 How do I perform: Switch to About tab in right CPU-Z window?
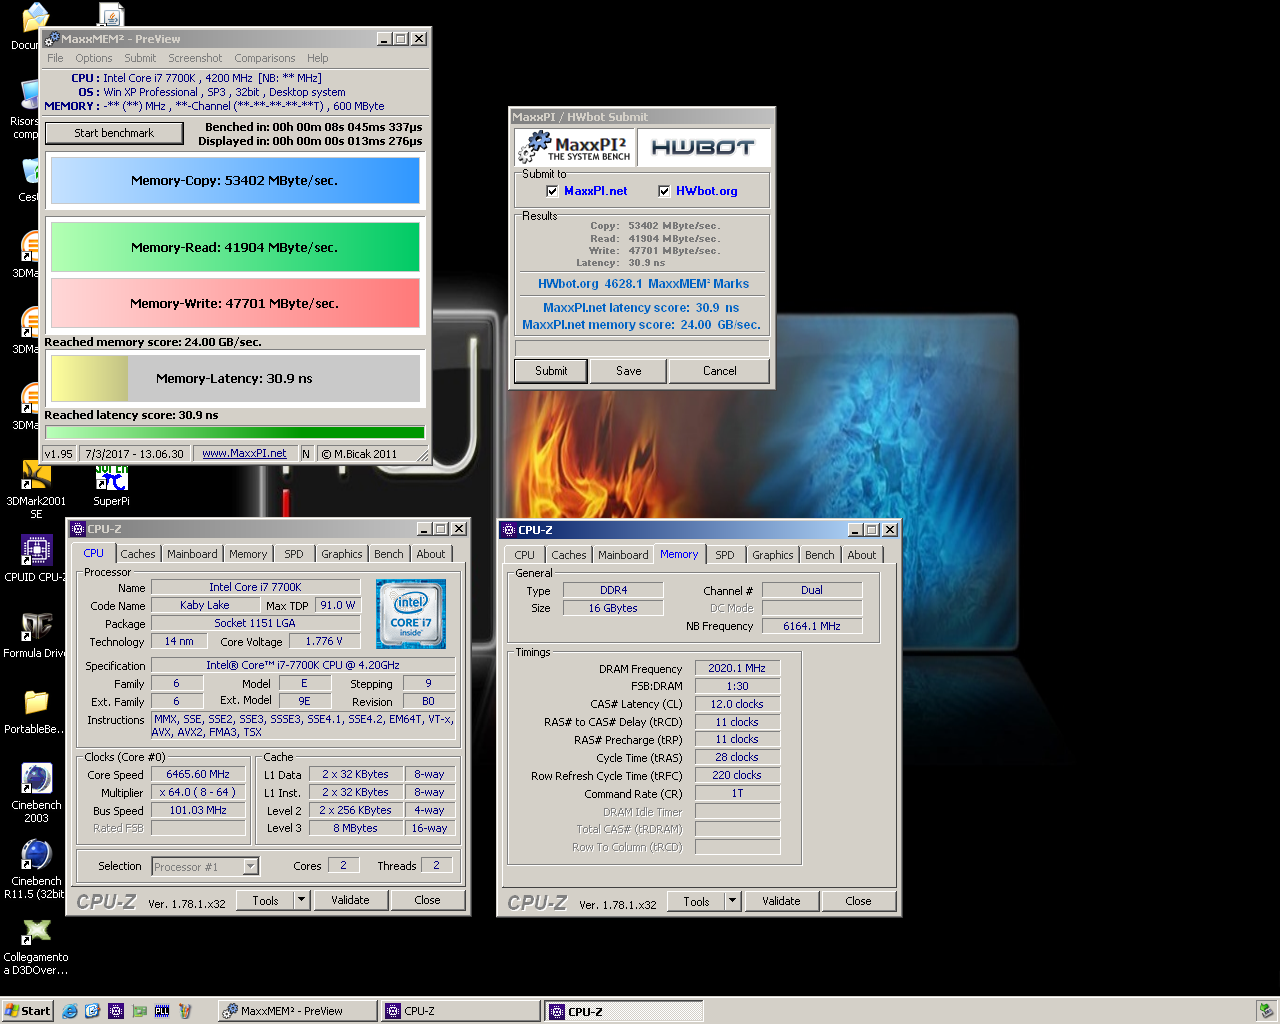pos(862,555)
